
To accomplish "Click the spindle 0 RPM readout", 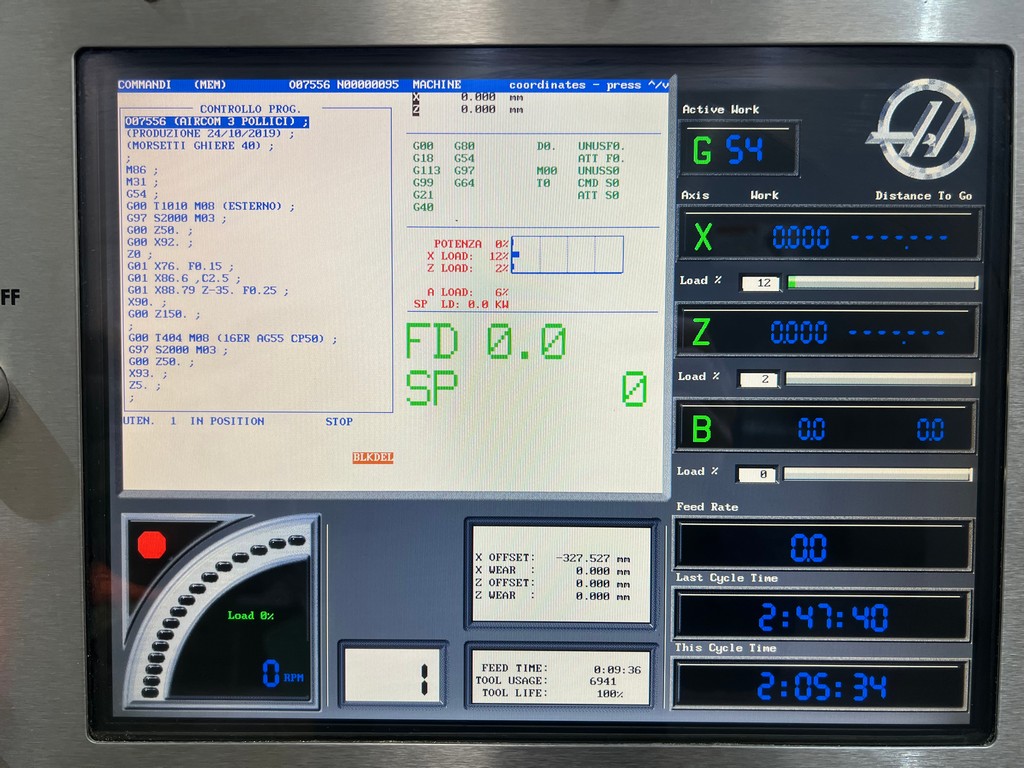I will point(283,673).
